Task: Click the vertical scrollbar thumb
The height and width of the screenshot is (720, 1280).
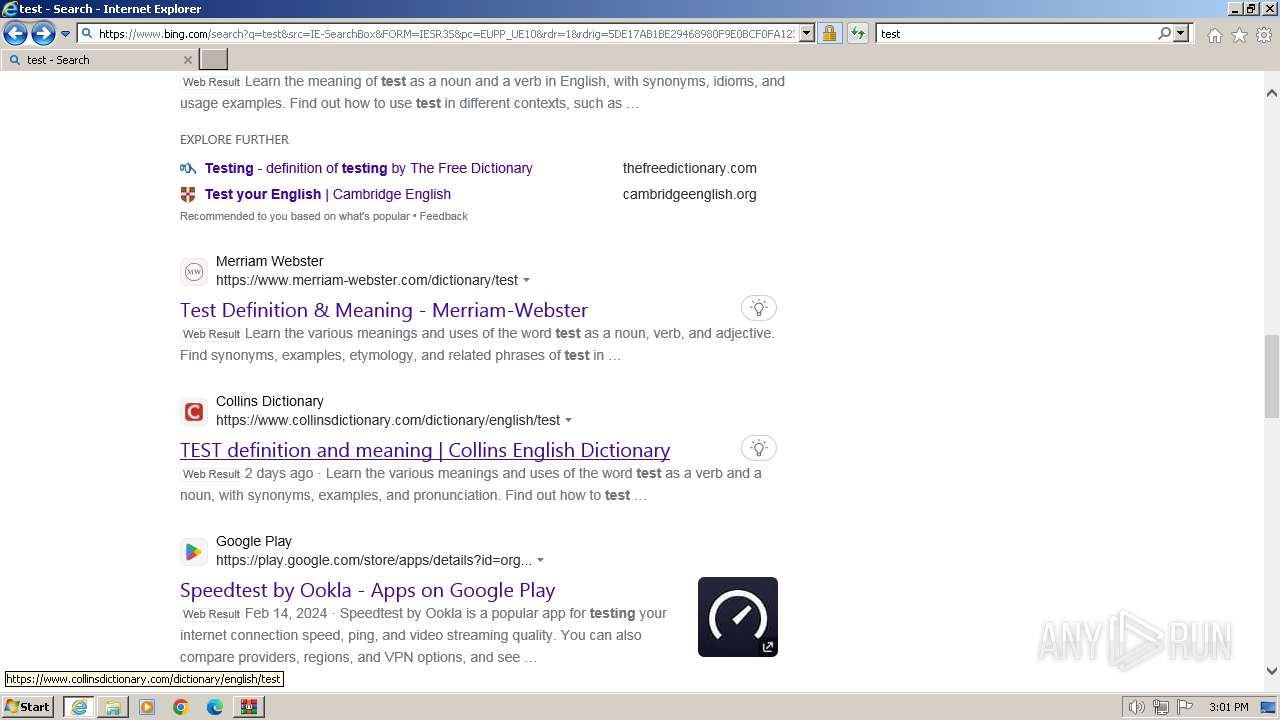Action: pyautogui.click(x=1272, y=376)
